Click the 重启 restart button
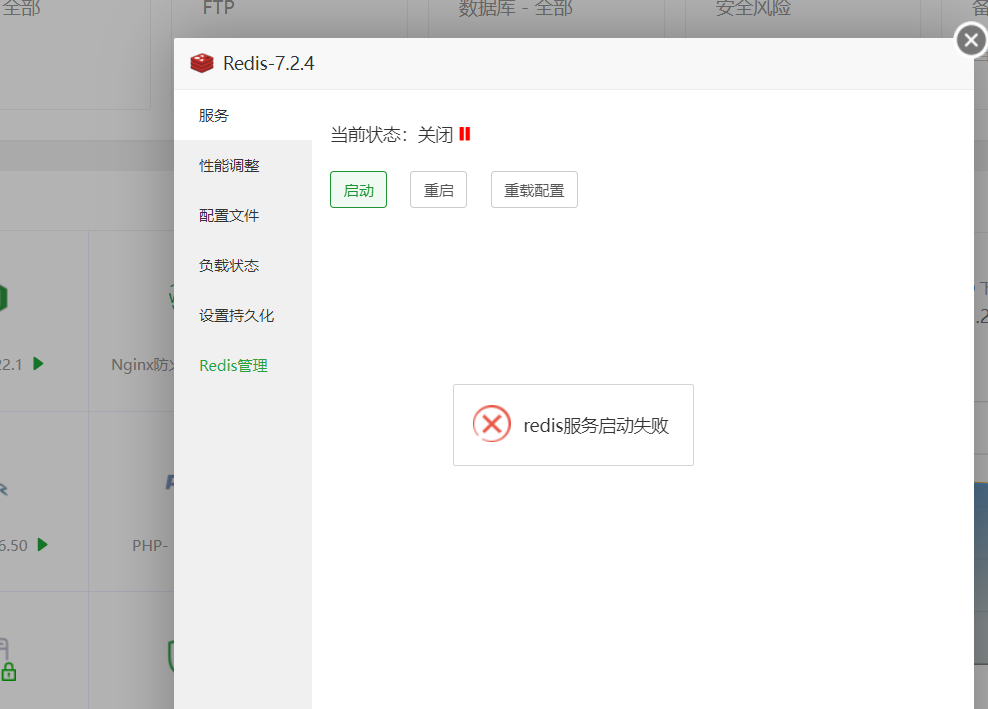The height and width of the screenshot is (709, 988). pos(439,190)
